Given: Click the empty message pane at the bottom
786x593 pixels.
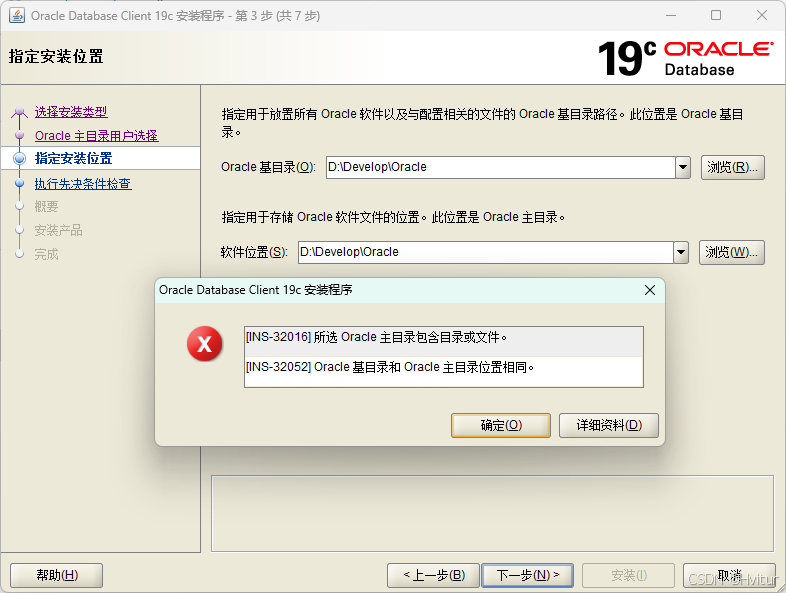Looking at the screenshot, I should [492, 513].
